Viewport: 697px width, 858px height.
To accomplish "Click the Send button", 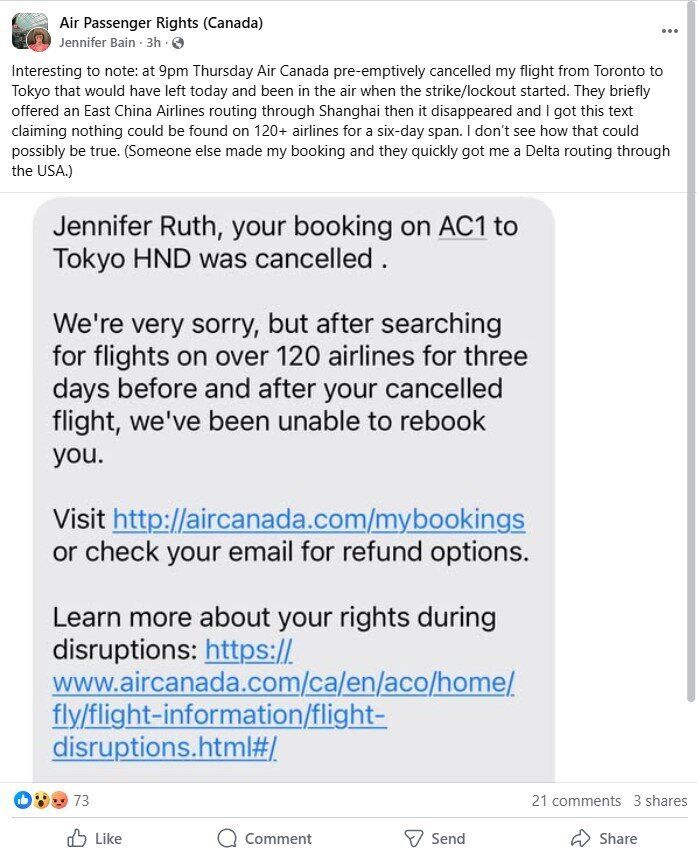I will tap(436, 838).
